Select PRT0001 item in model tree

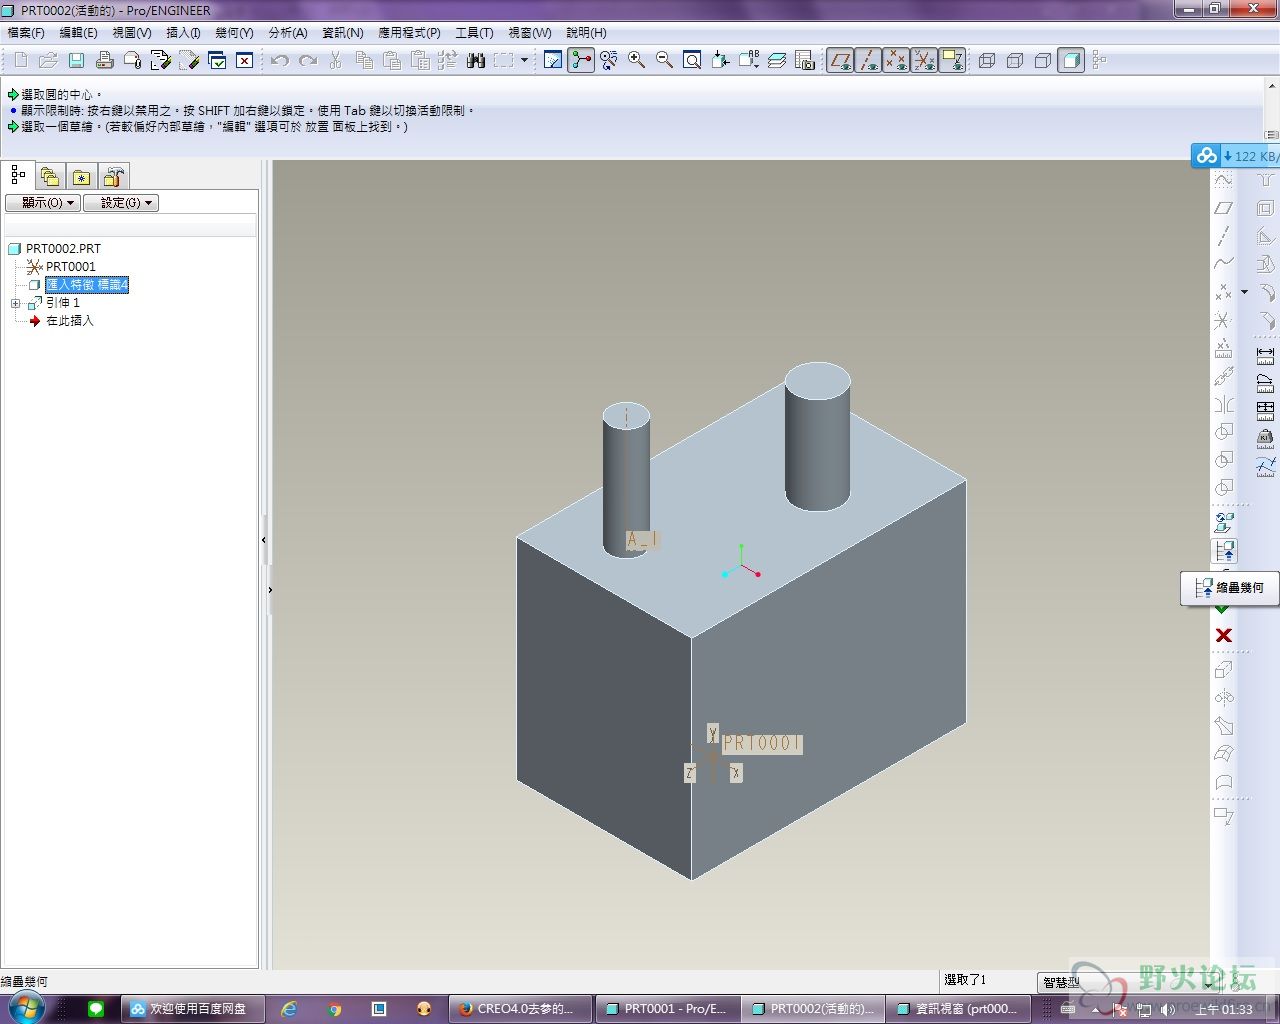pyautogui.click(x=70, y=267)
